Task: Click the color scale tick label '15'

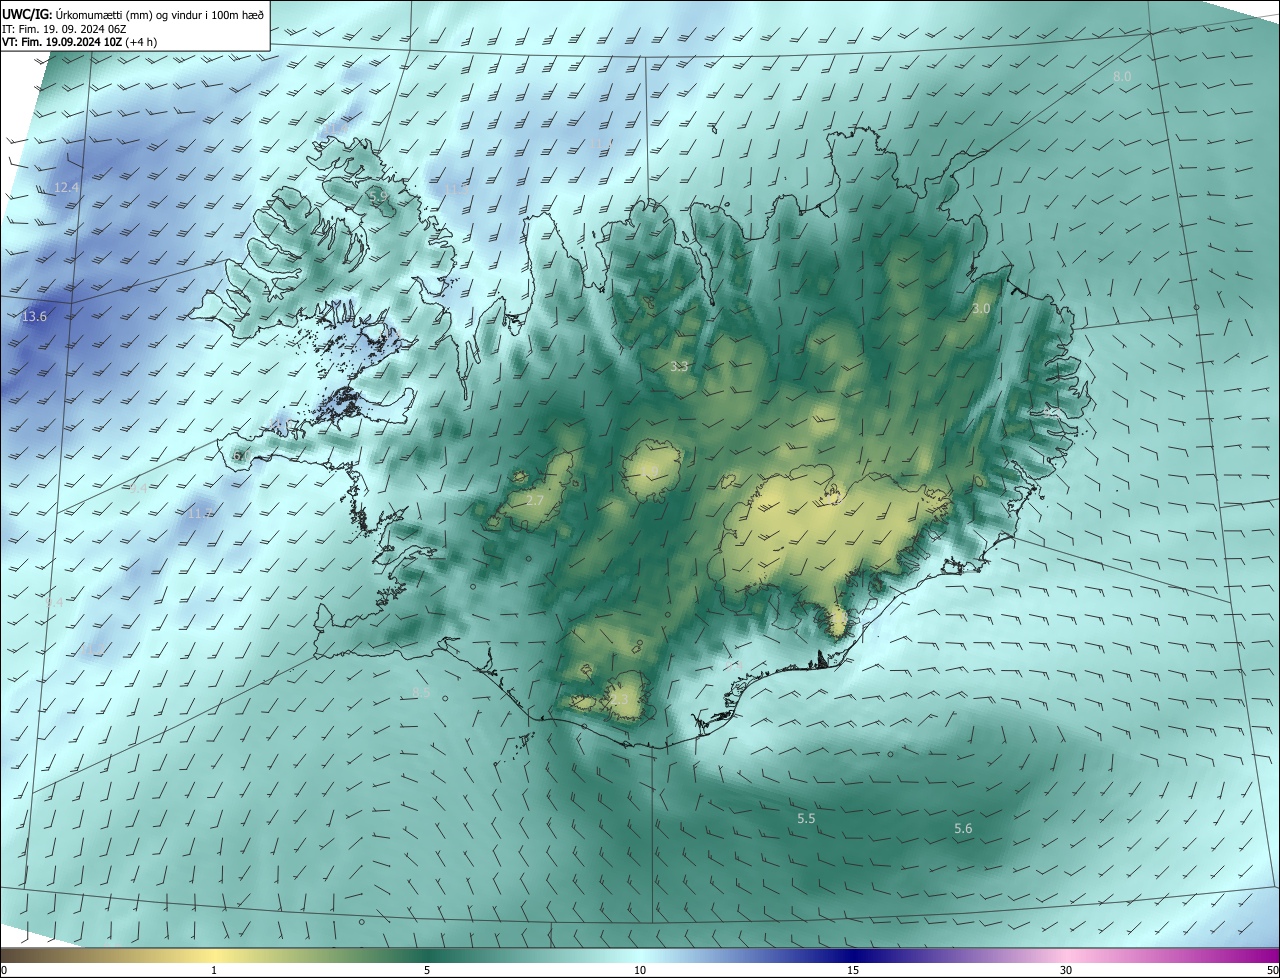Action: [x=853, y=971]
